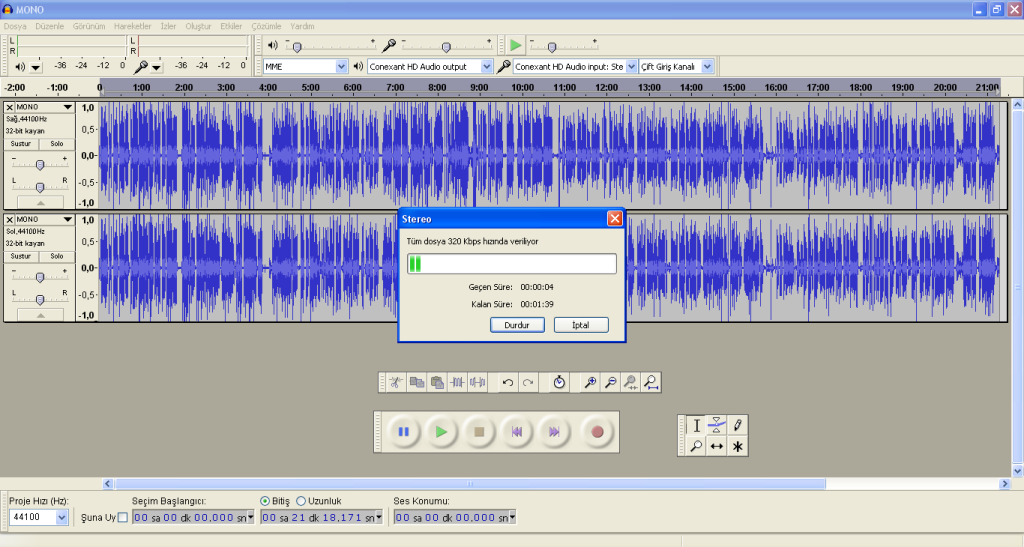Screen dimensions: 1024x547
Task: Open the Etkiler menu
Action: point(231,27)
